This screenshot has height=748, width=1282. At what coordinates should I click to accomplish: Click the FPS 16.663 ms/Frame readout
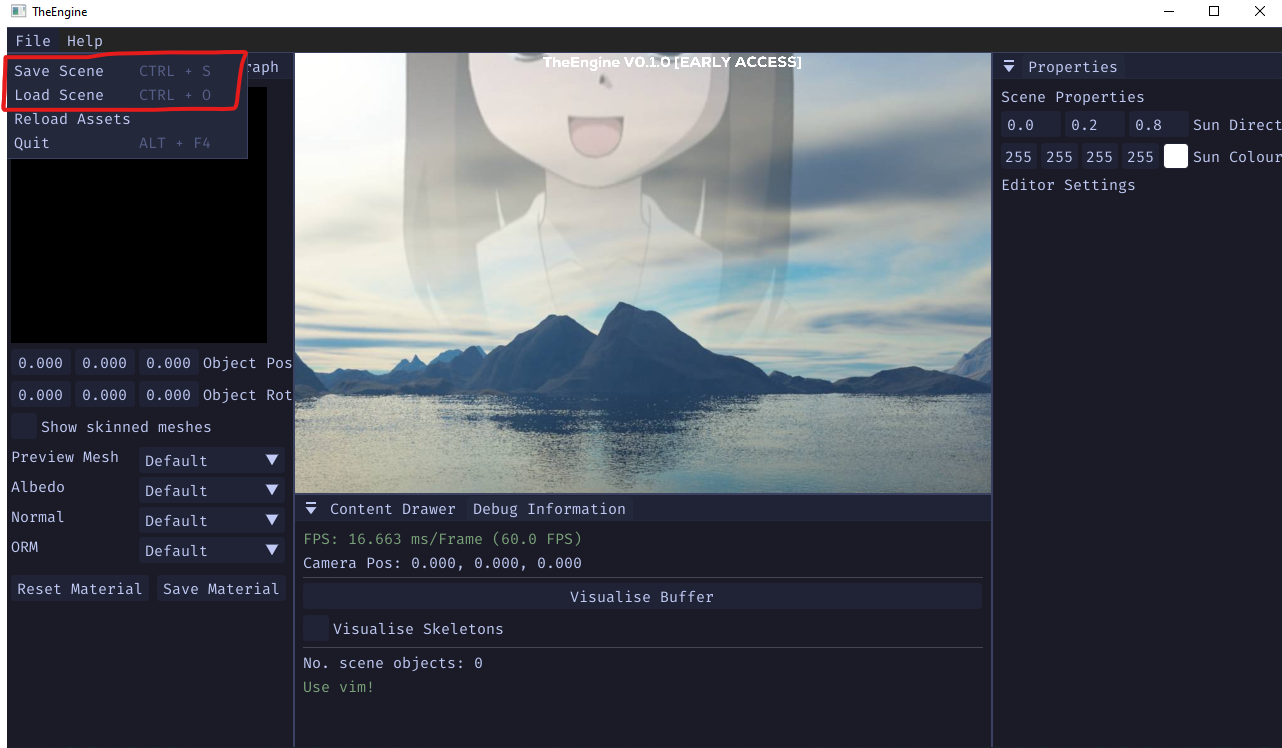443,539
